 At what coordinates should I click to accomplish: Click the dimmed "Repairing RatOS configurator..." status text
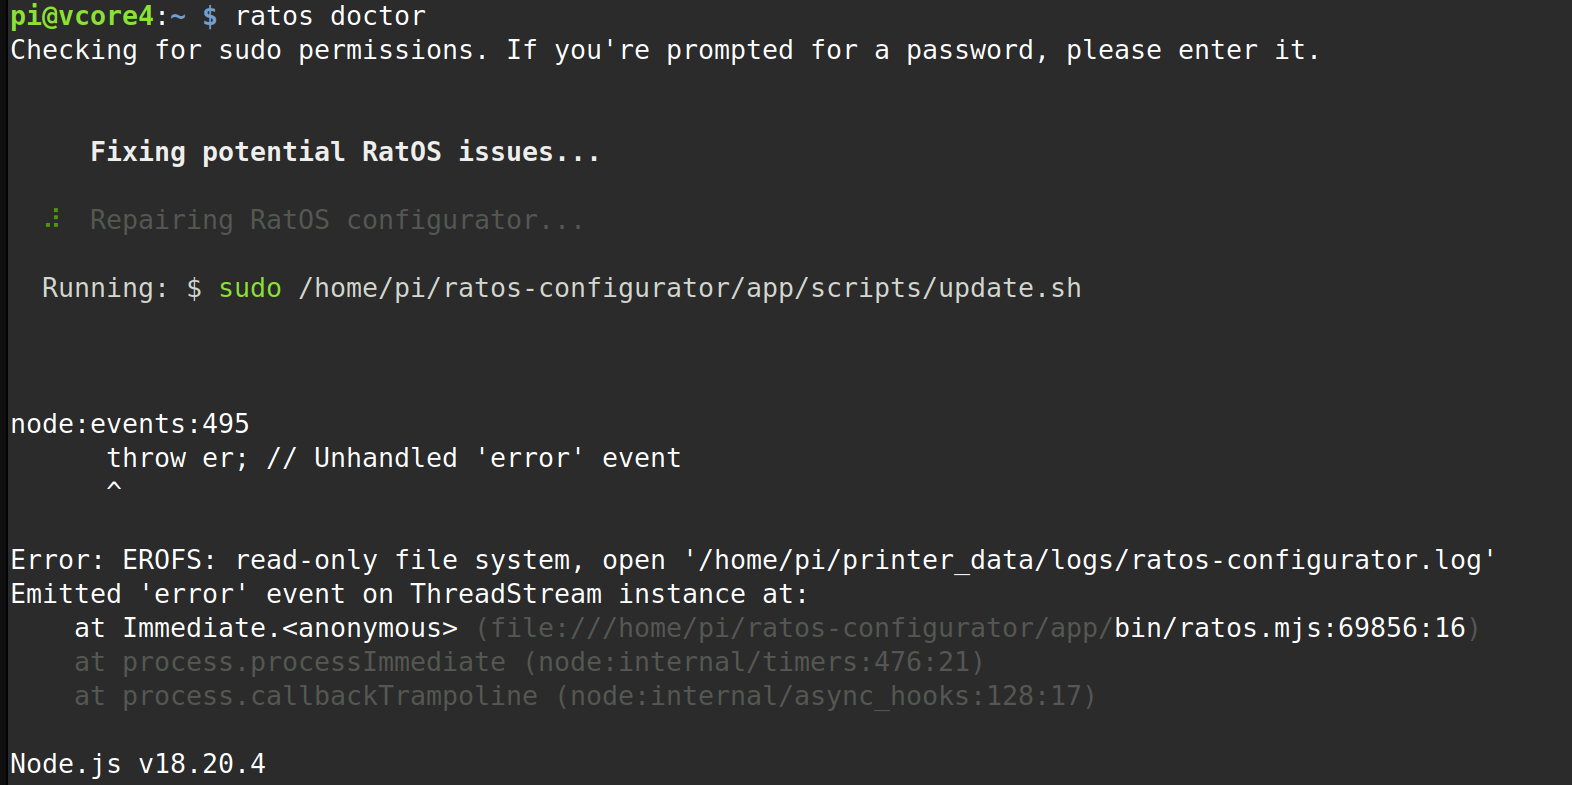(336, 220)
